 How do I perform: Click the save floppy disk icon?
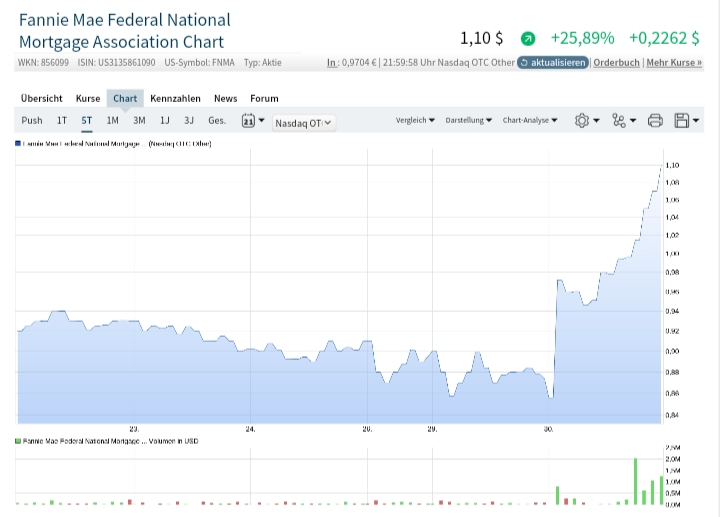[x=682, y=121]
